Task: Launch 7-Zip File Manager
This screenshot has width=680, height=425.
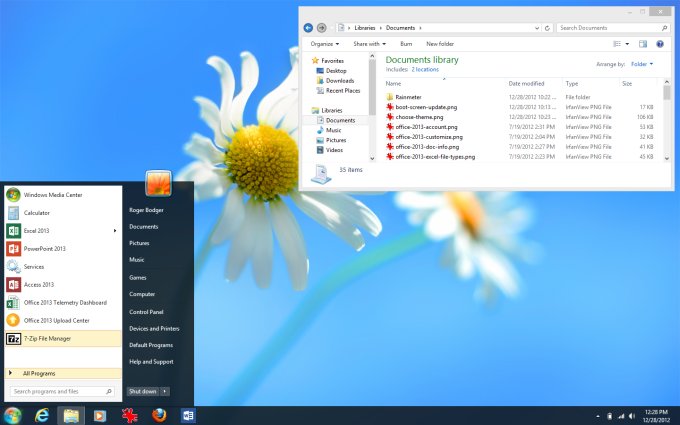Action: point(63,339)
